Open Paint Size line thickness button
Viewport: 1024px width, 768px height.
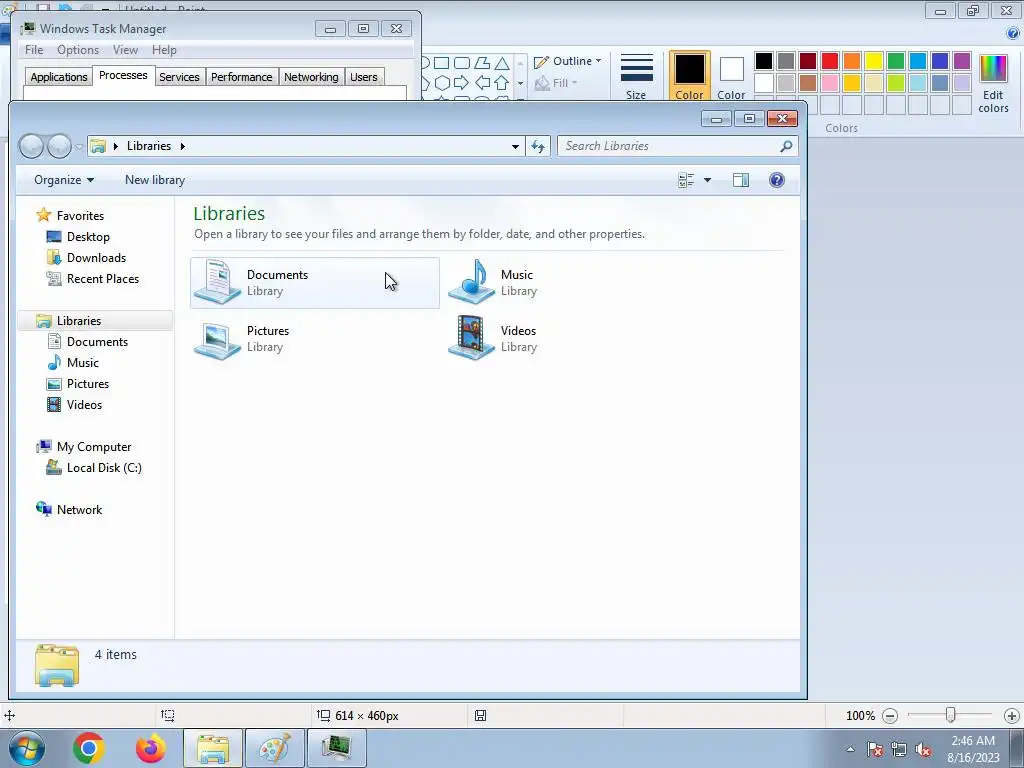point(636,76)
